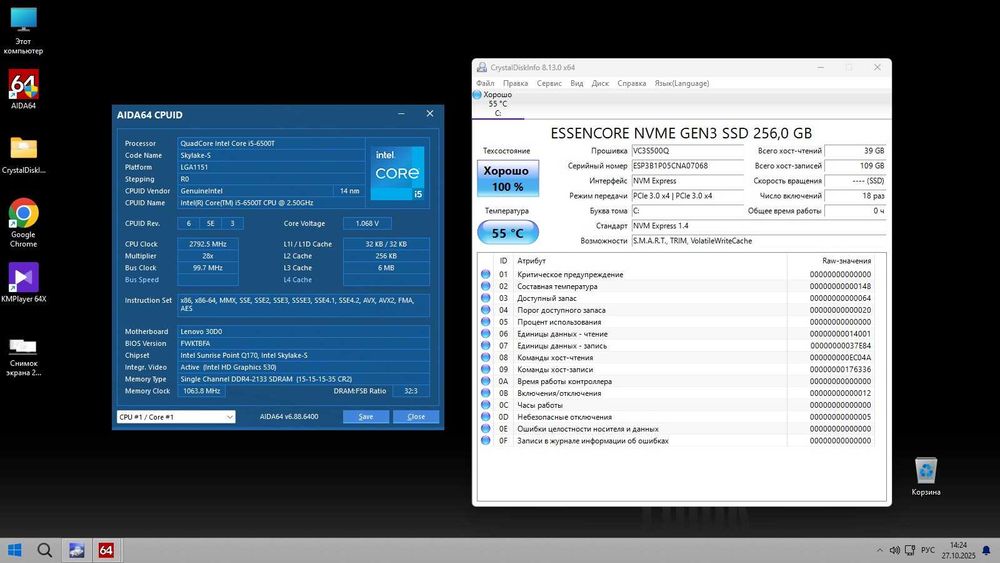The height and width of the screenshot is (563, 1000).
Task: Open the Корзина recycle bin icon
Action: tap(925, 476)
